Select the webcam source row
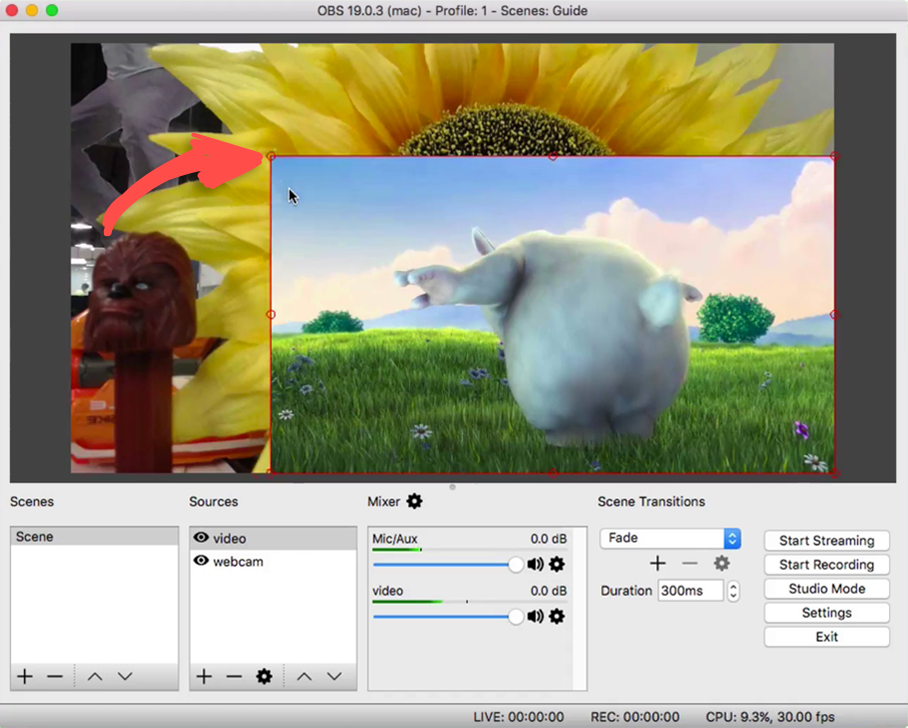 (273, 561)
